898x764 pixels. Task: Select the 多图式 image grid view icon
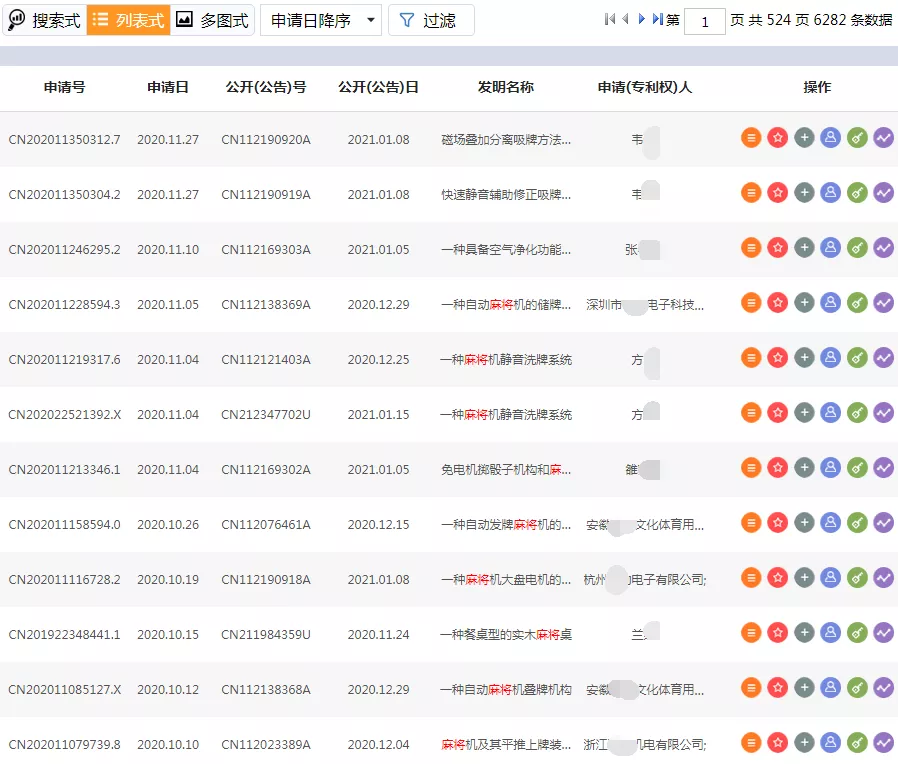pyautogui.click(x=214, y=20)
